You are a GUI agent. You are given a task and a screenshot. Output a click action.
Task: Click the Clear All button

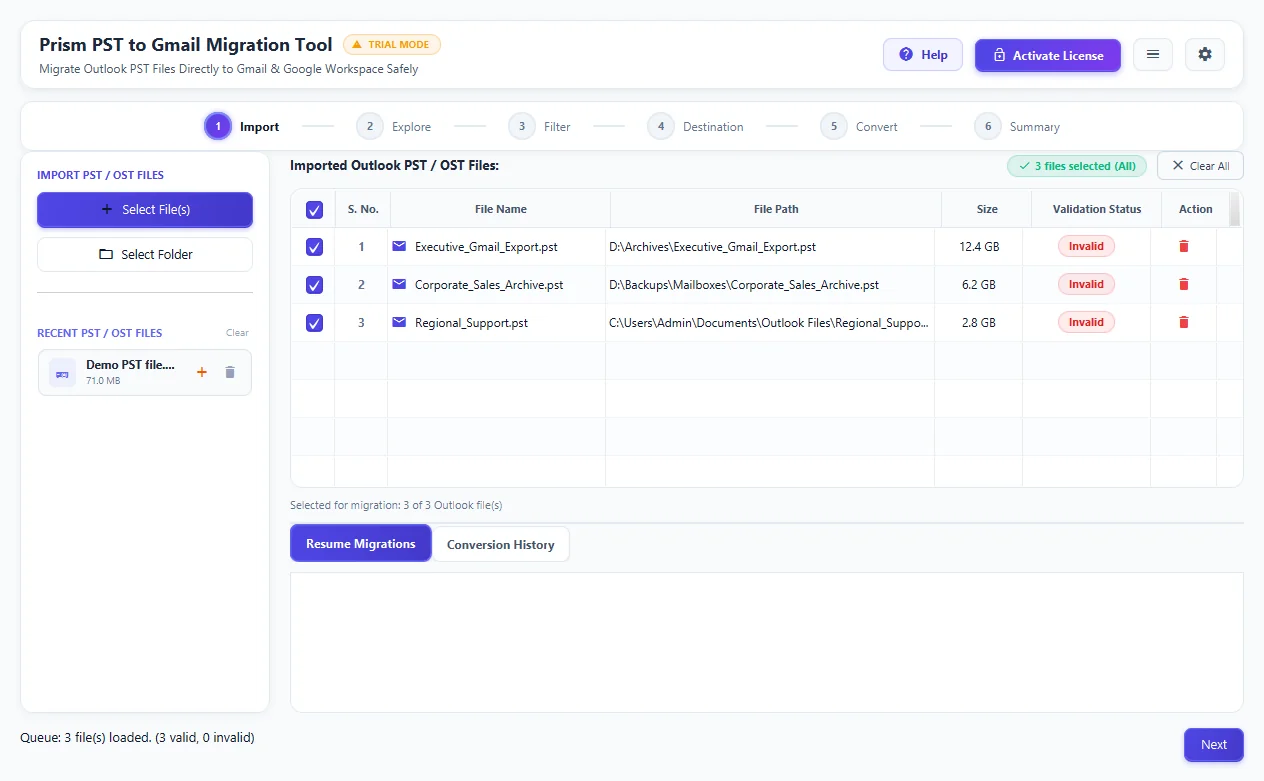point(1200,166)
